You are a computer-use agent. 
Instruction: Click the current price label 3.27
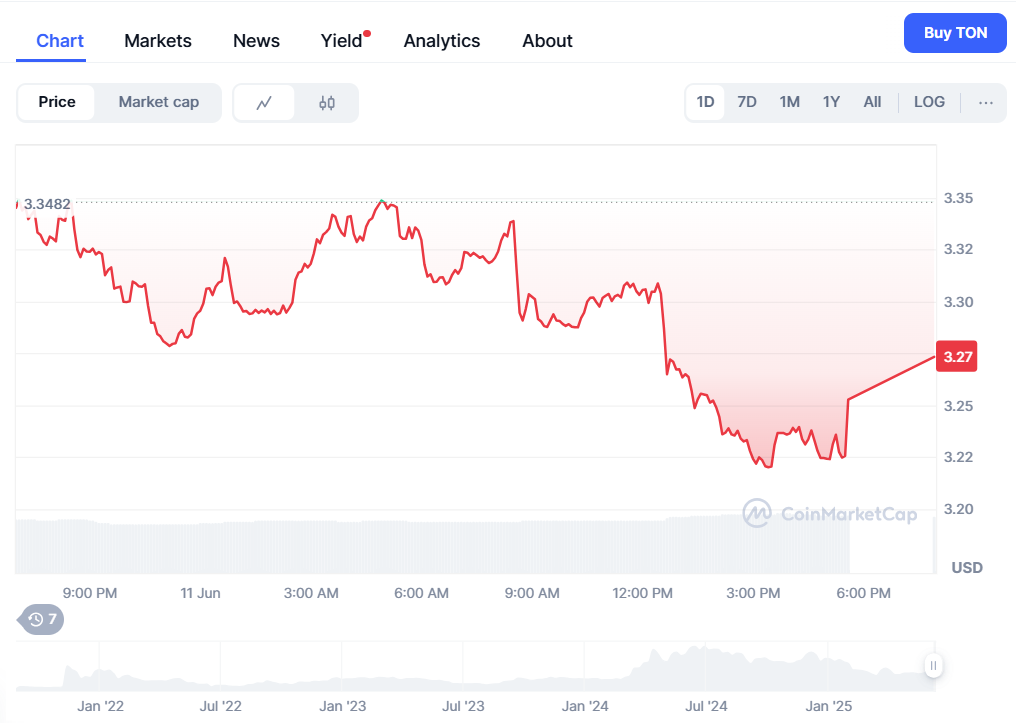(x=957, y=356)
